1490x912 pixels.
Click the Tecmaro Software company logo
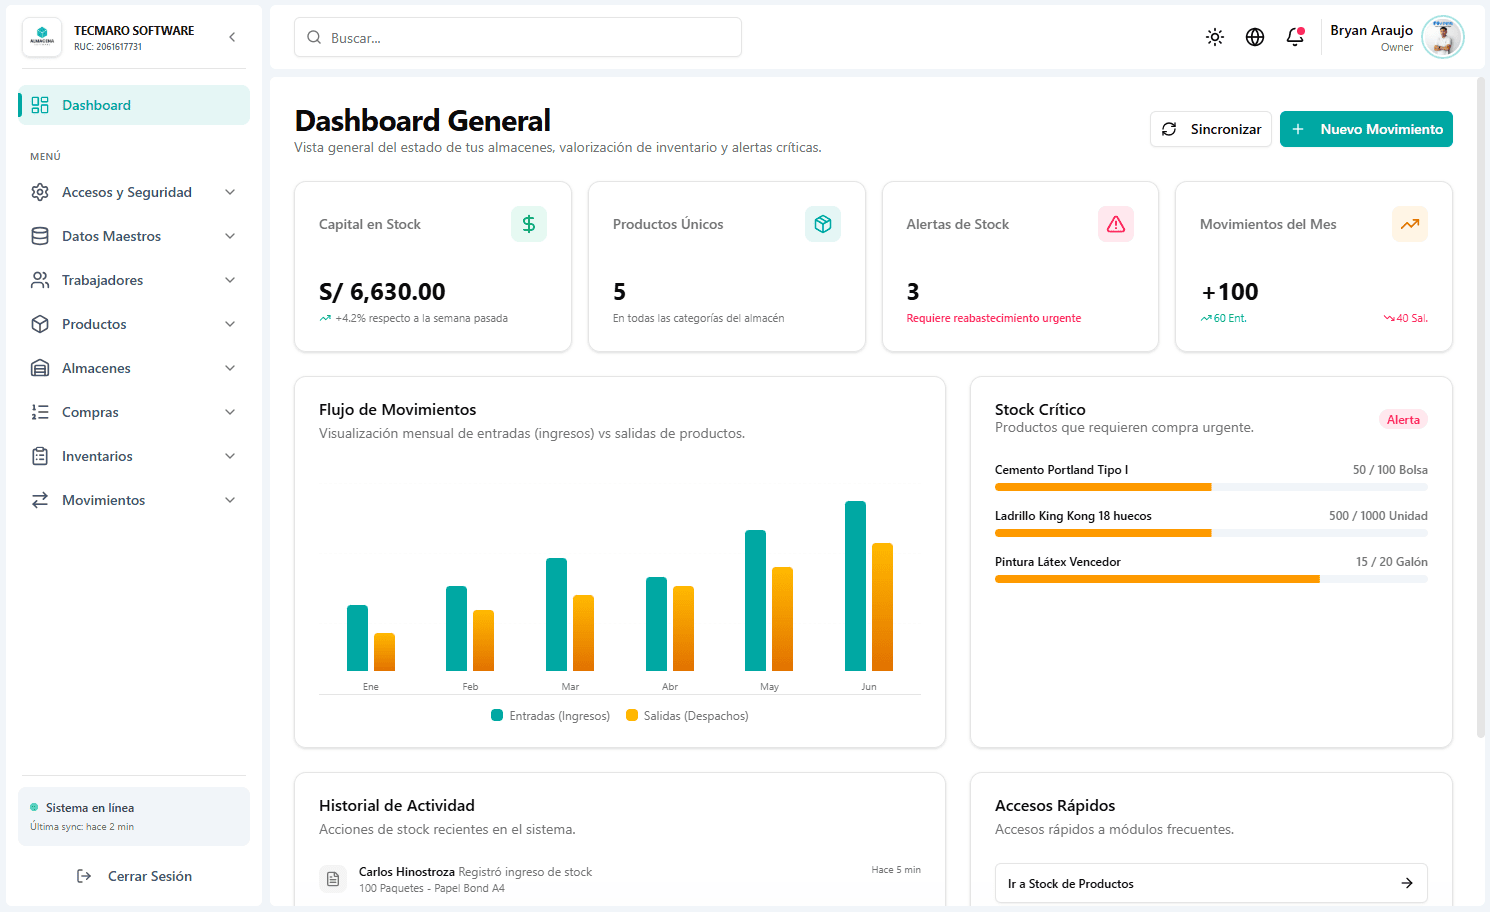tap(42, 37)
